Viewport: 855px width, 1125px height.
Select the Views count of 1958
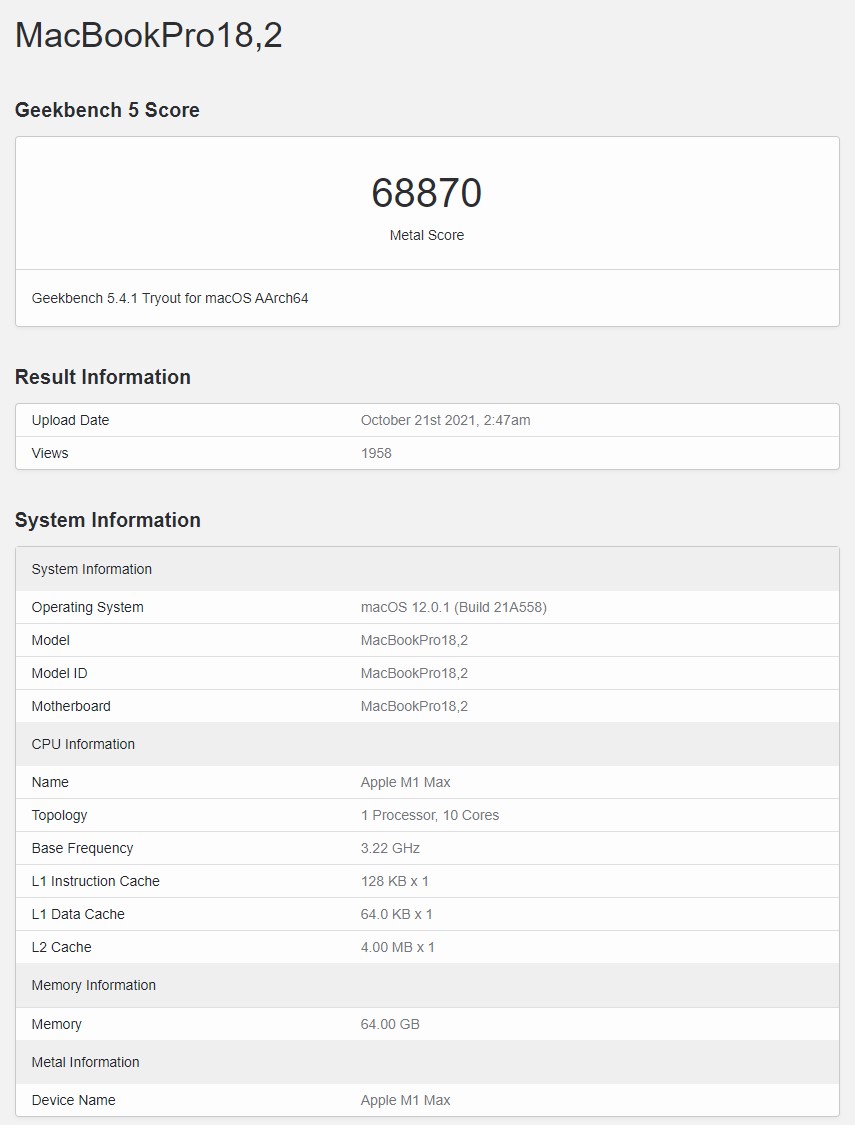point(377,453)
